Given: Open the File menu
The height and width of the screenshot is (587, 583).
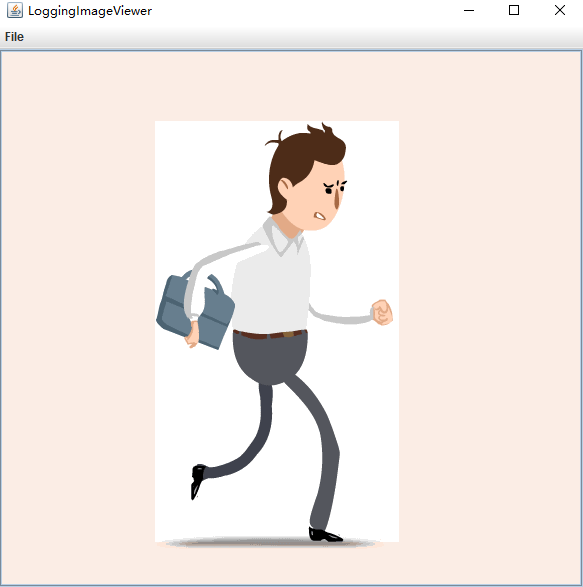Looking at the screenshot, I should [14, 37].
